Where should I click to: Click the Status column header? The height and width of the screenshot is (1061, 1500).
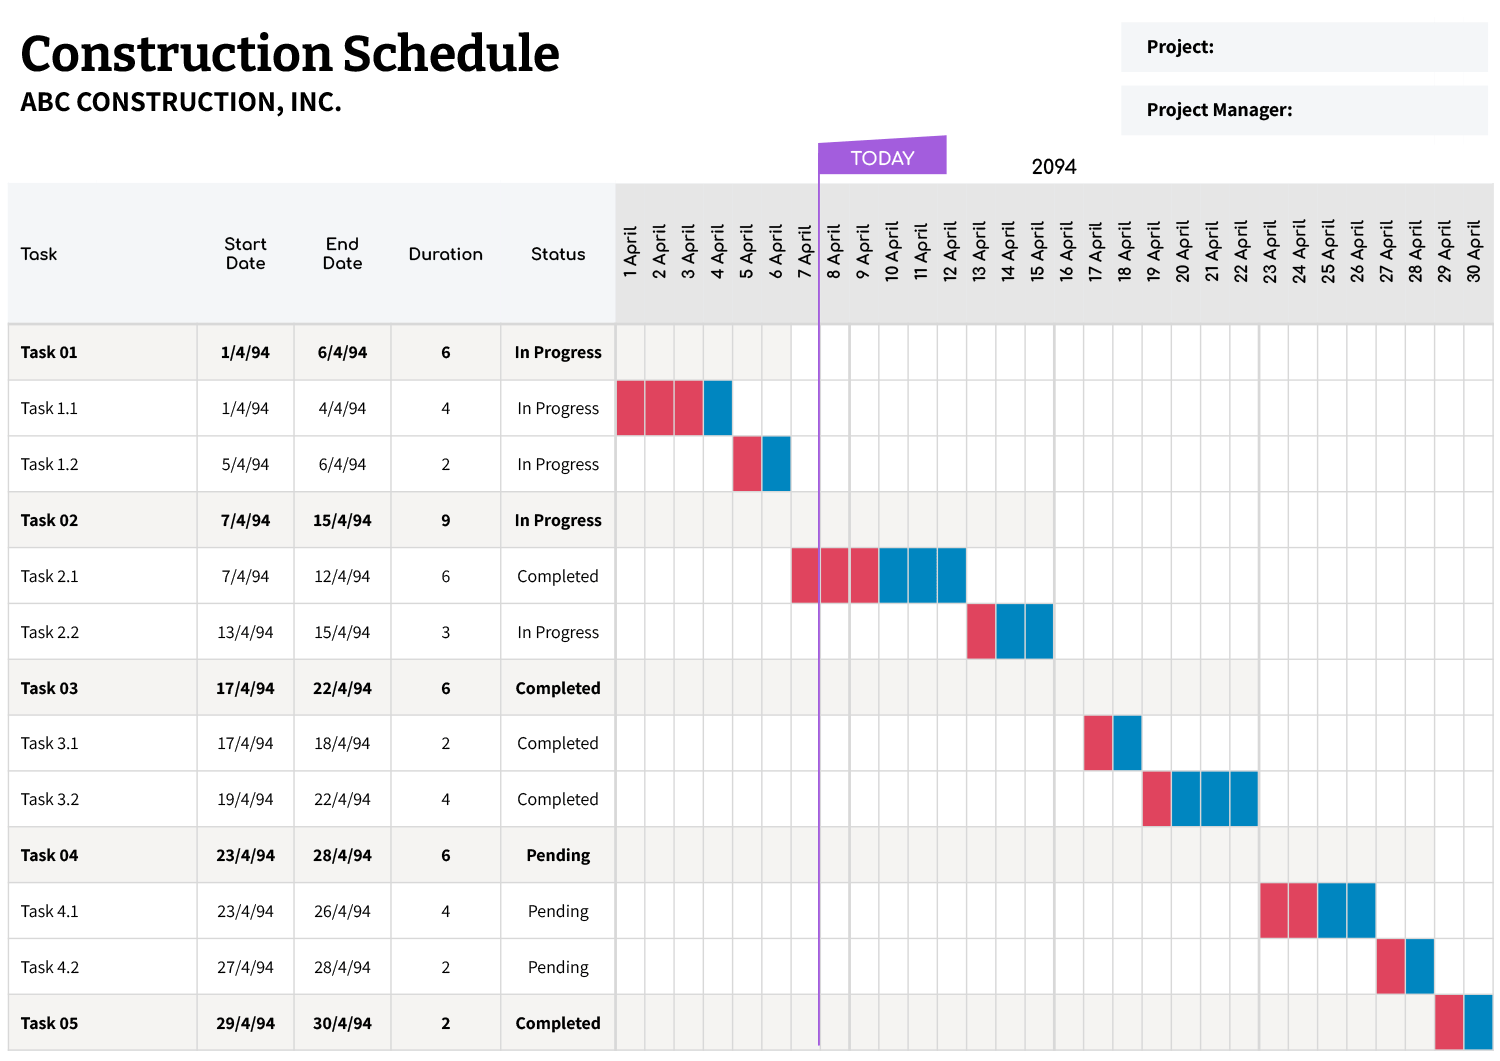coord(558,254)
